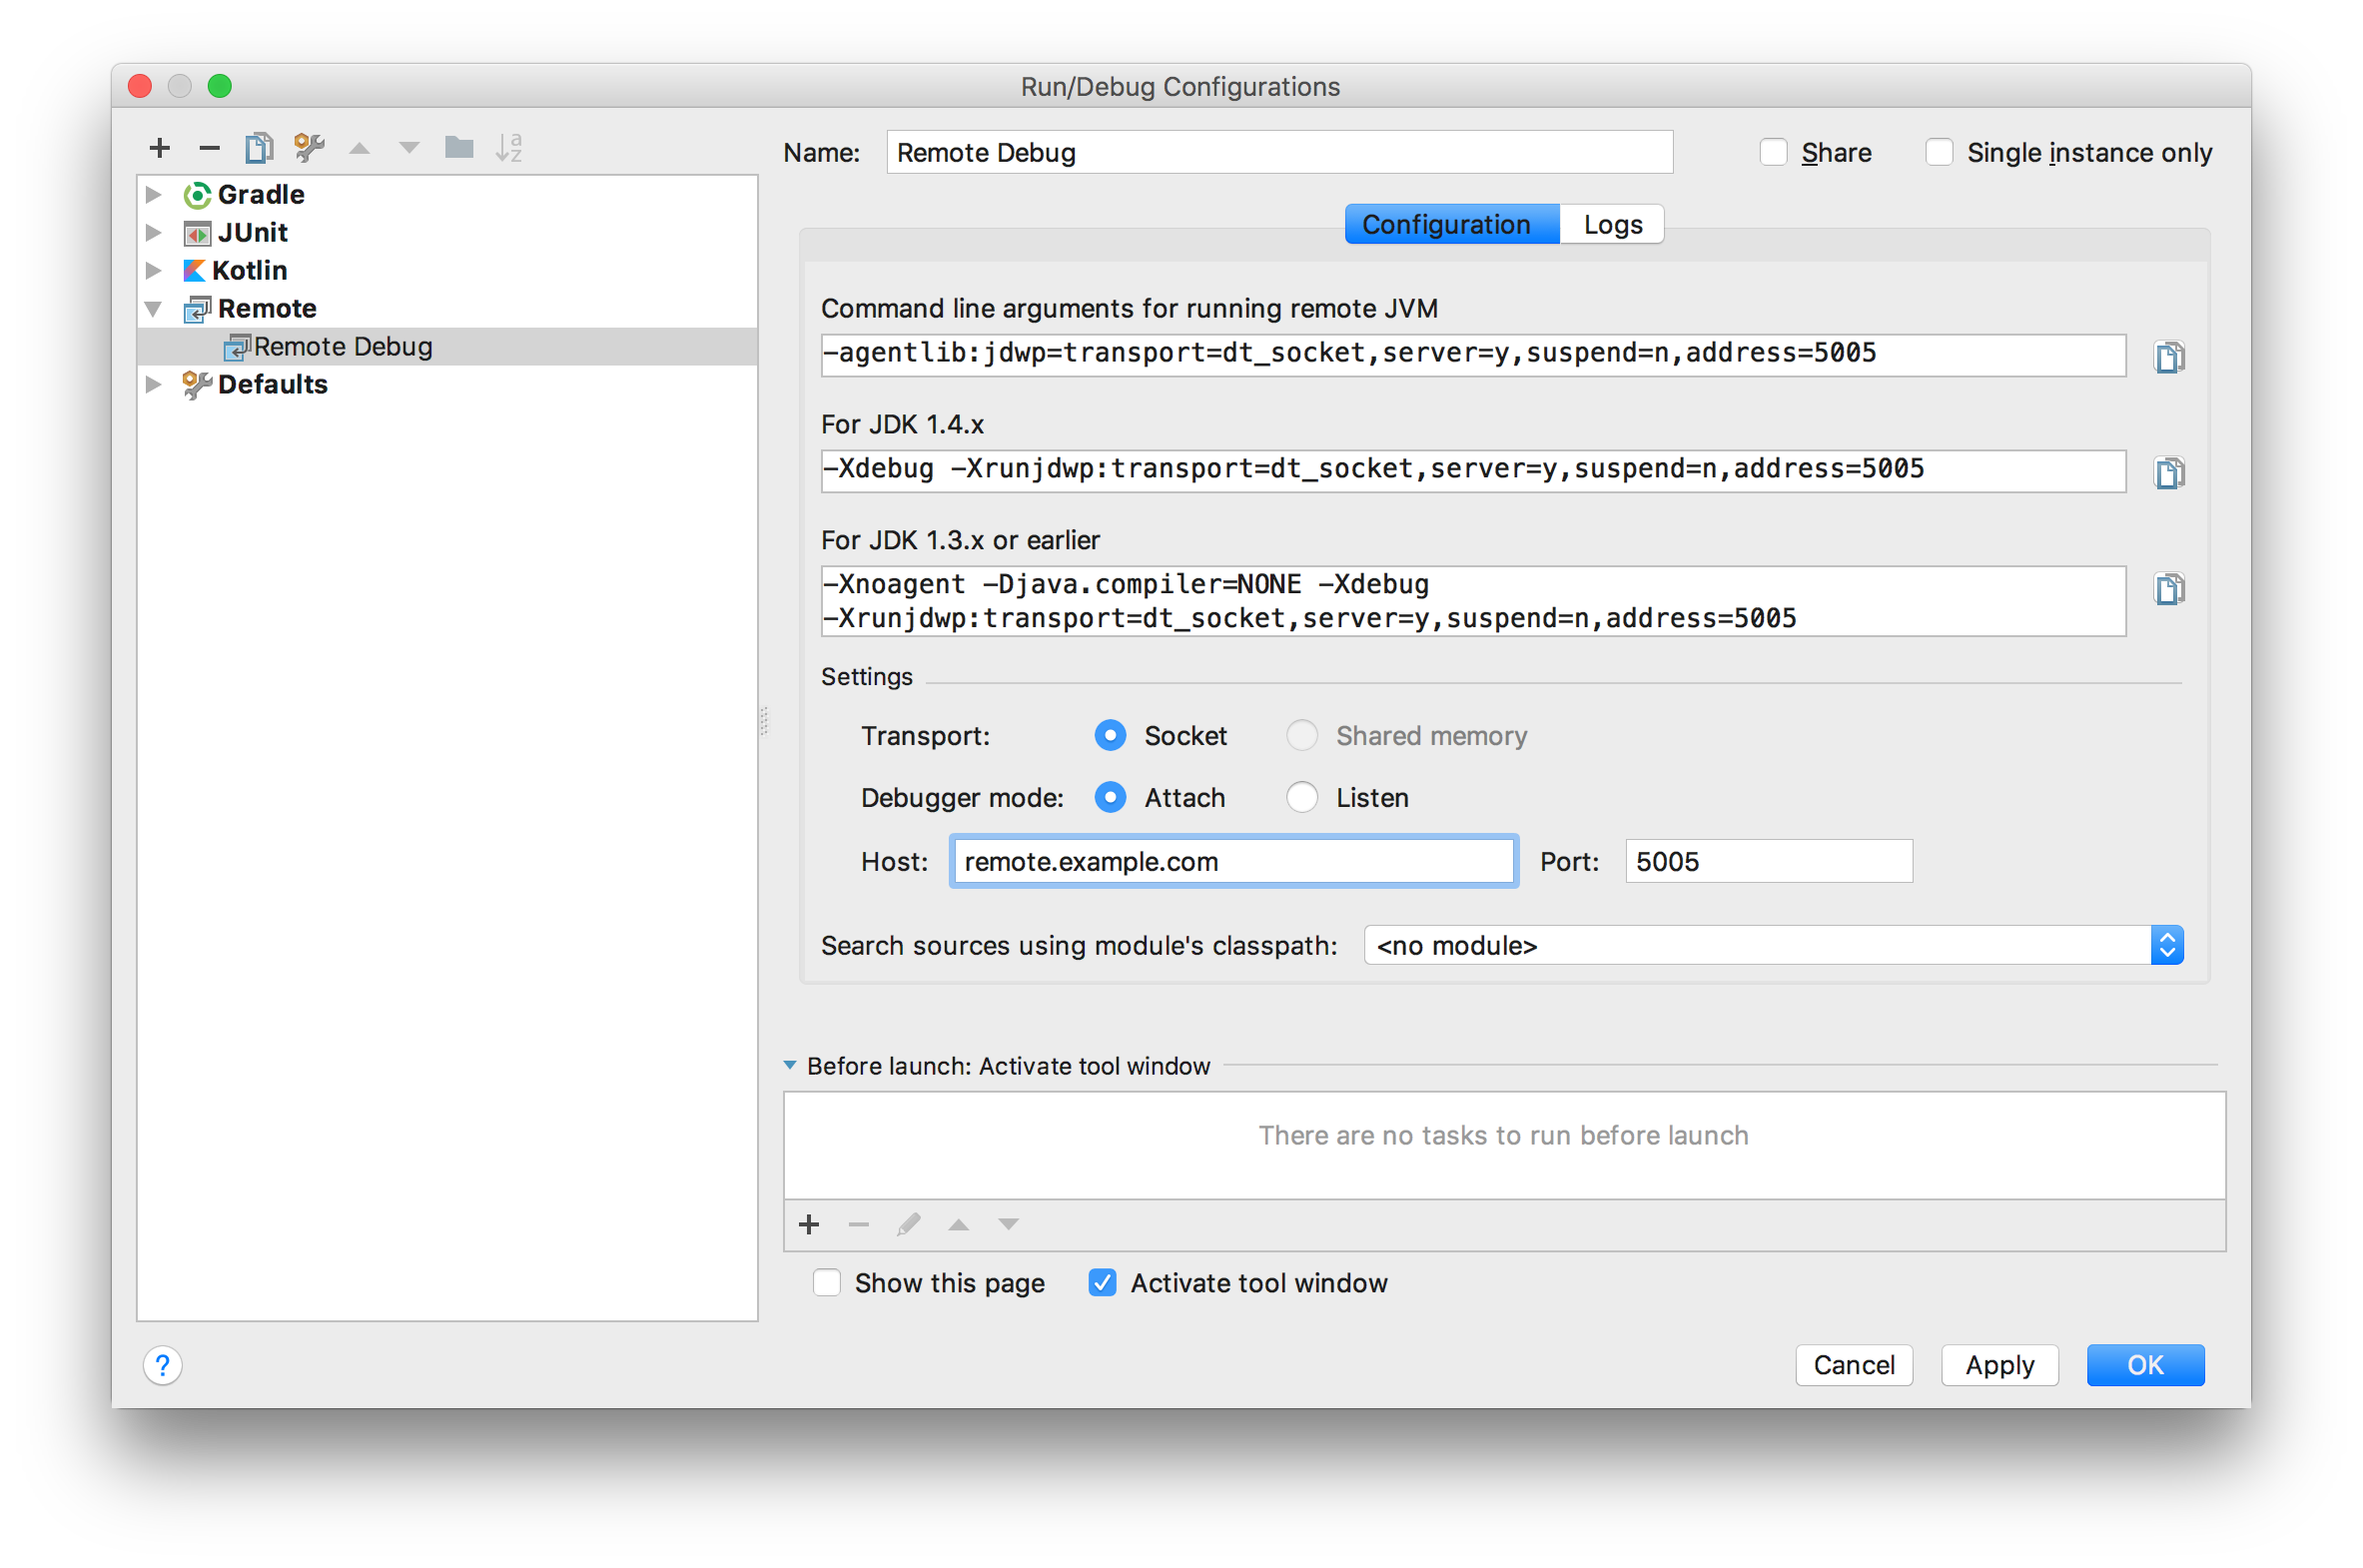The width and height of the screenshot is (2363, 1568).
Task: Copy JDK 1.4.x arguments to clipboard
Action: [2168, 473]
